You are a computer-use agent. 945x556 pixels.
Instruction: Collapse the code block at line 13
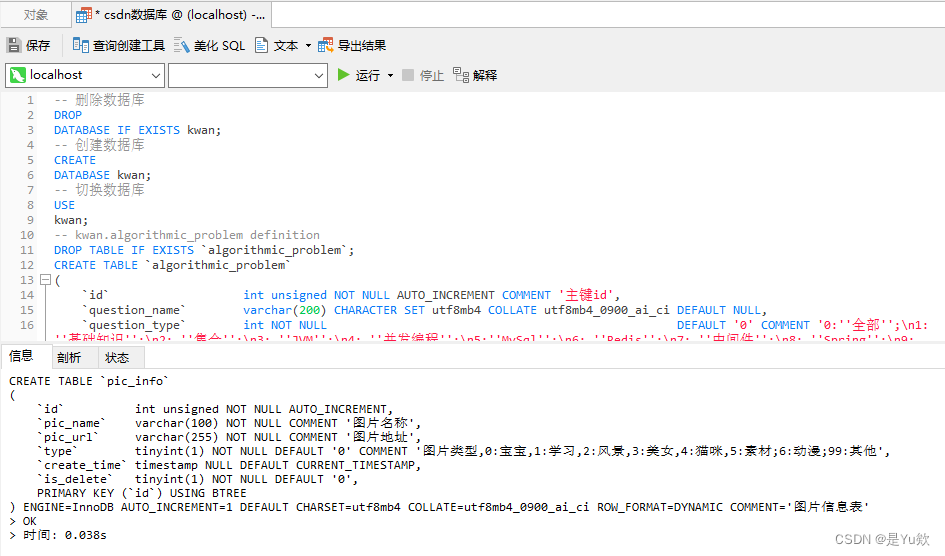click(45, 280)
